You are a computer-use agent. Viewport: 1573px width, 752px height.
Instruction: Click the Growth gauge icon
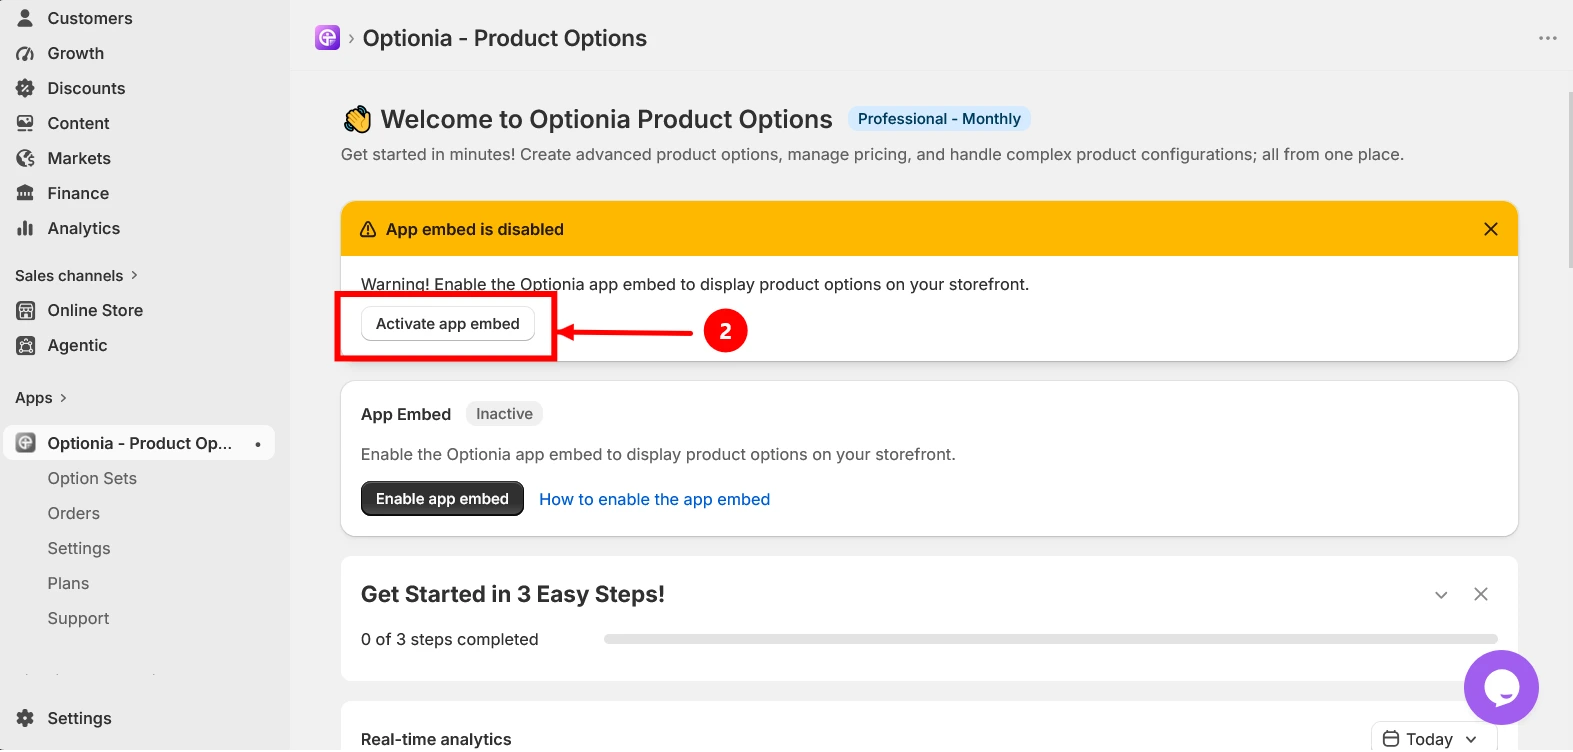click(25, 53)
